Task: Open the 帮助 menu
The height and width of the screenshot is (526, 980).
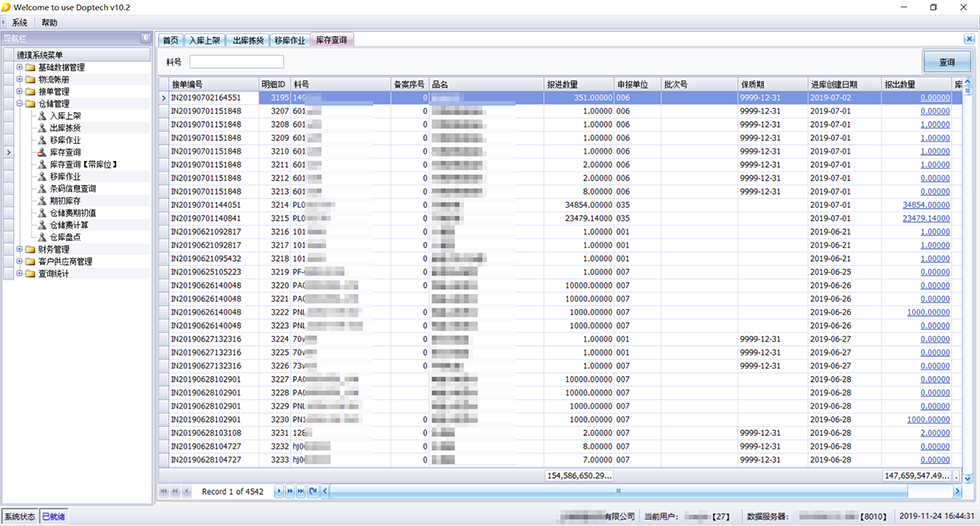Action: (x=49, y=22)
